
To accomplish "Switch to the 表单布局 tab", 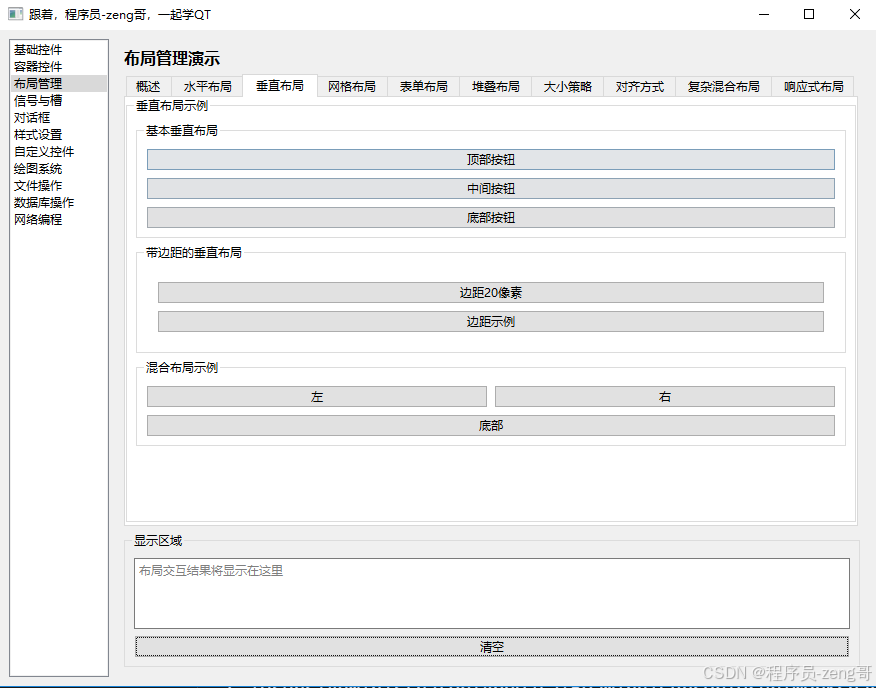I will click(423, 86).
